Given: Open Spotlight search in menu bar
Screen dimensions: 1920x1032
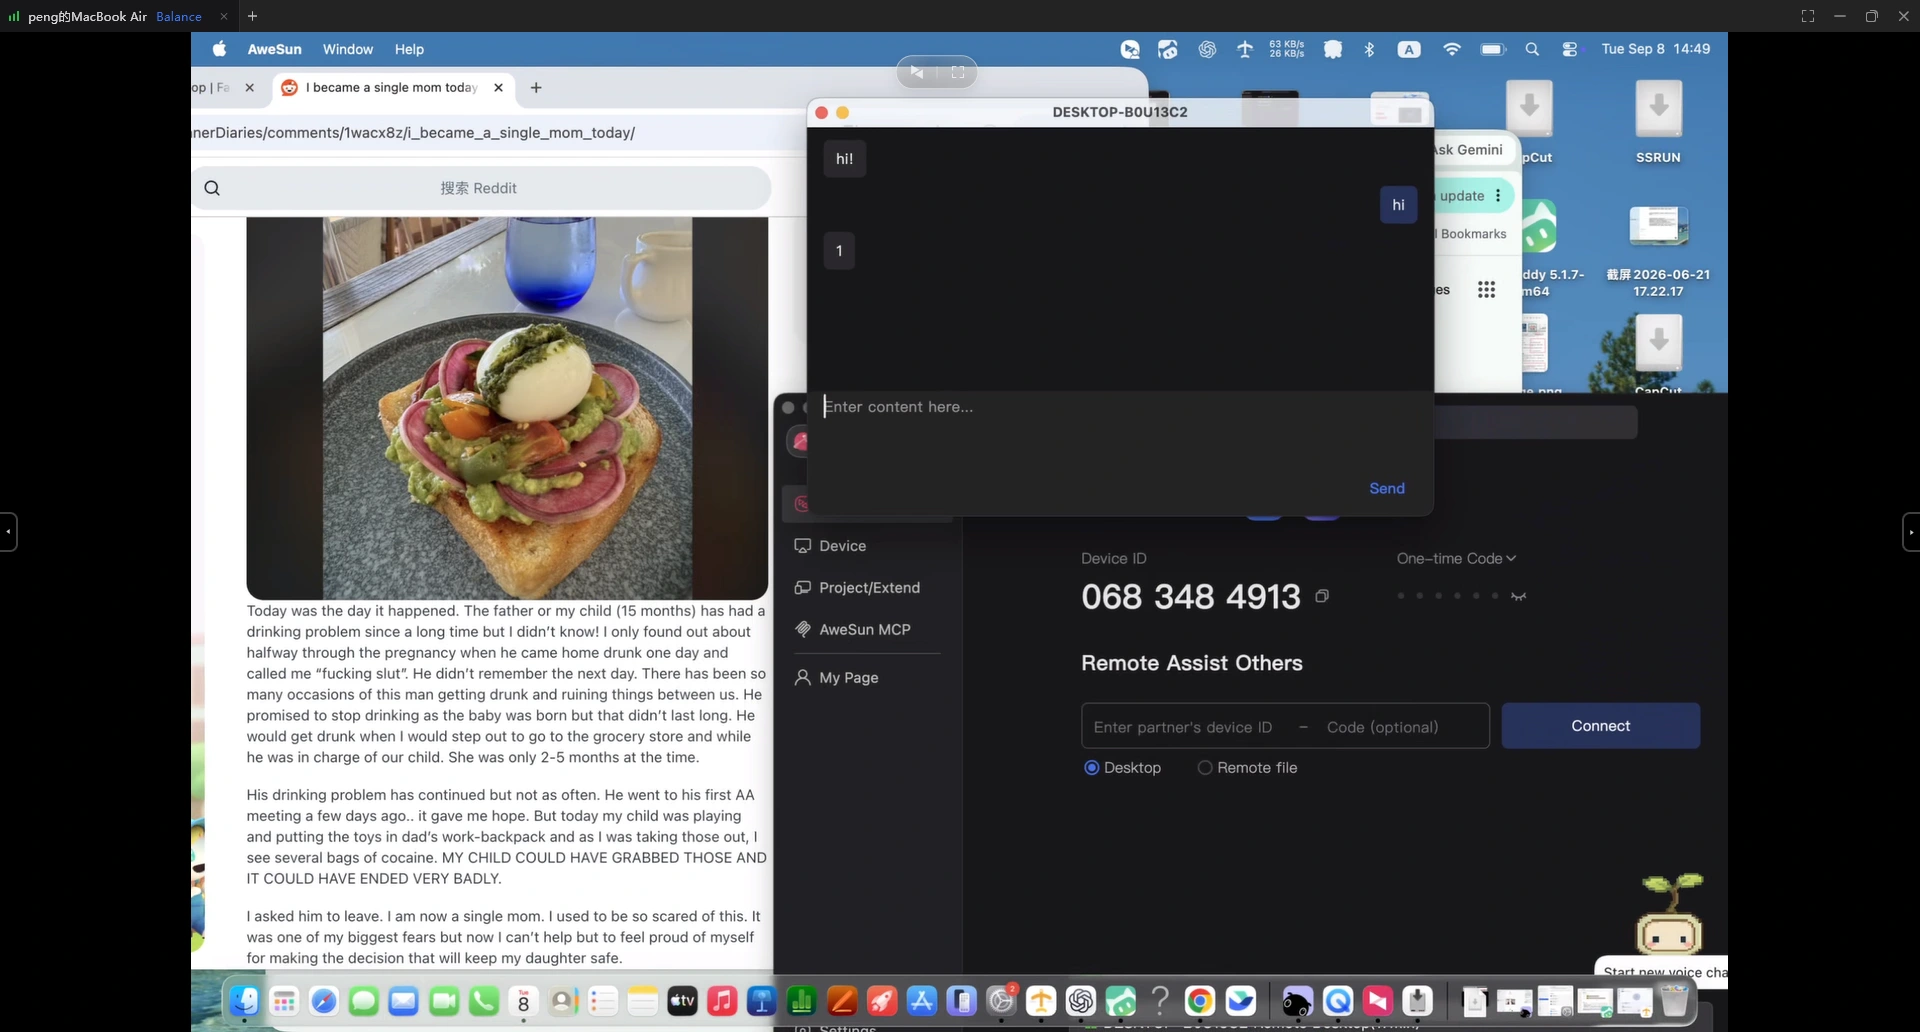Looking at the screenshot, I should pos(1532,49).
